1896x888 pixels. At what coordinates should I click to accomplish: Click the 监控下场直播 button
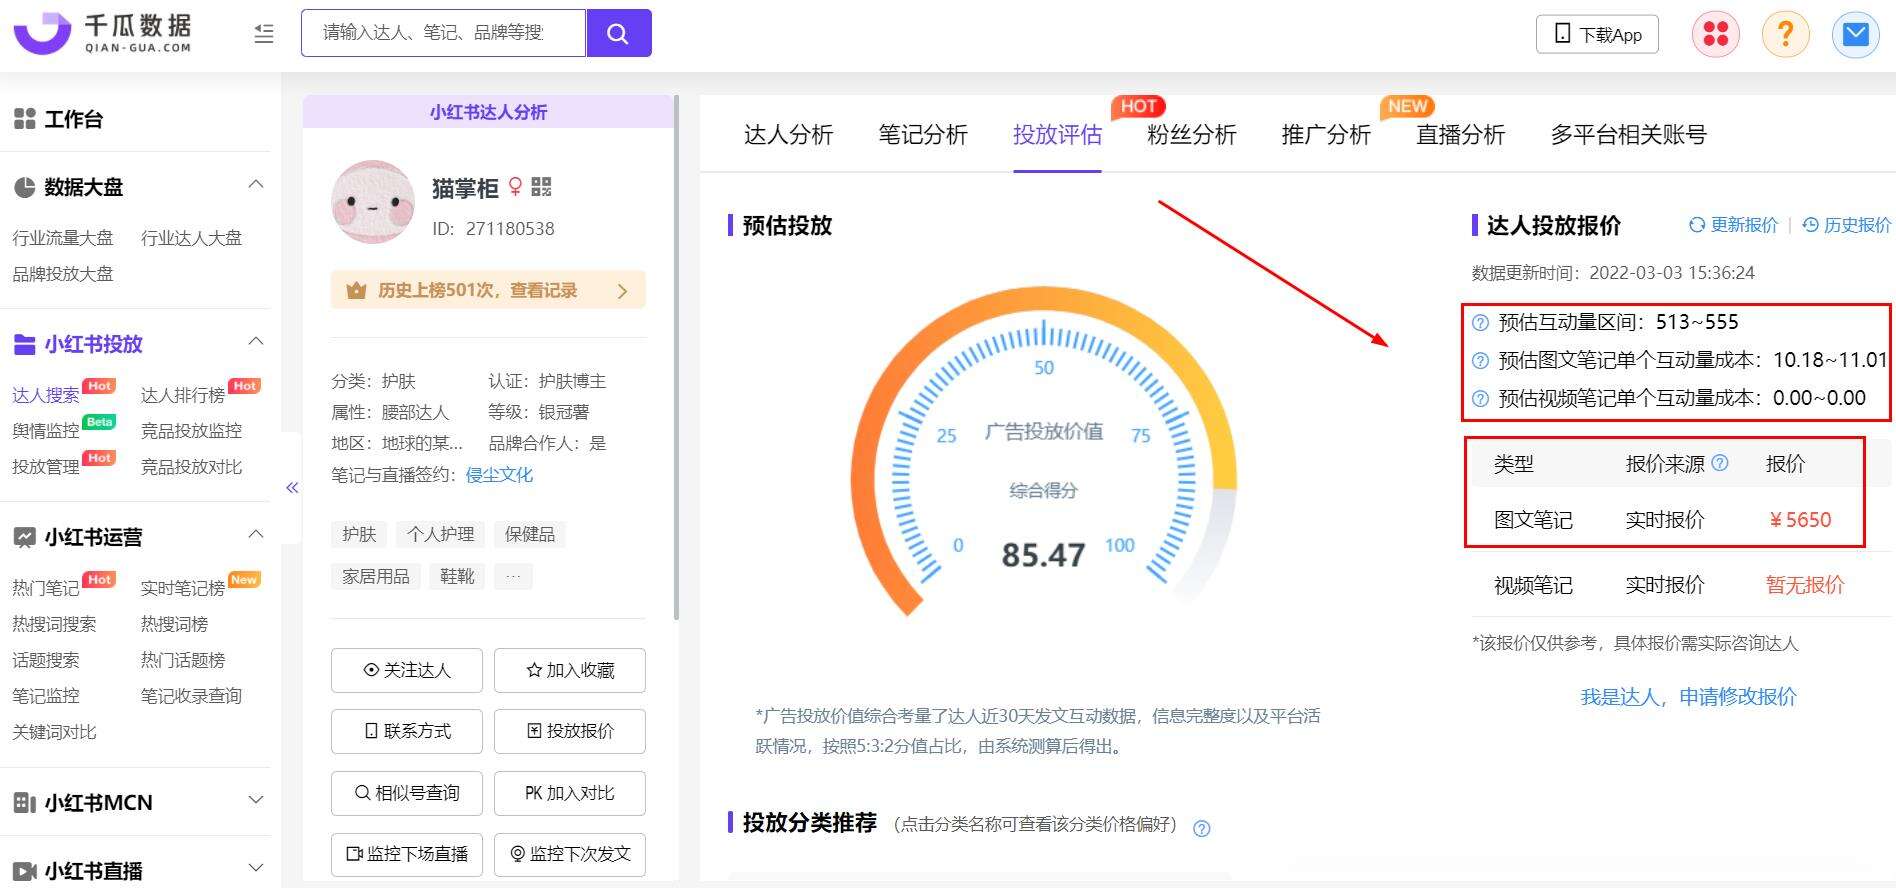coord(407,854)
